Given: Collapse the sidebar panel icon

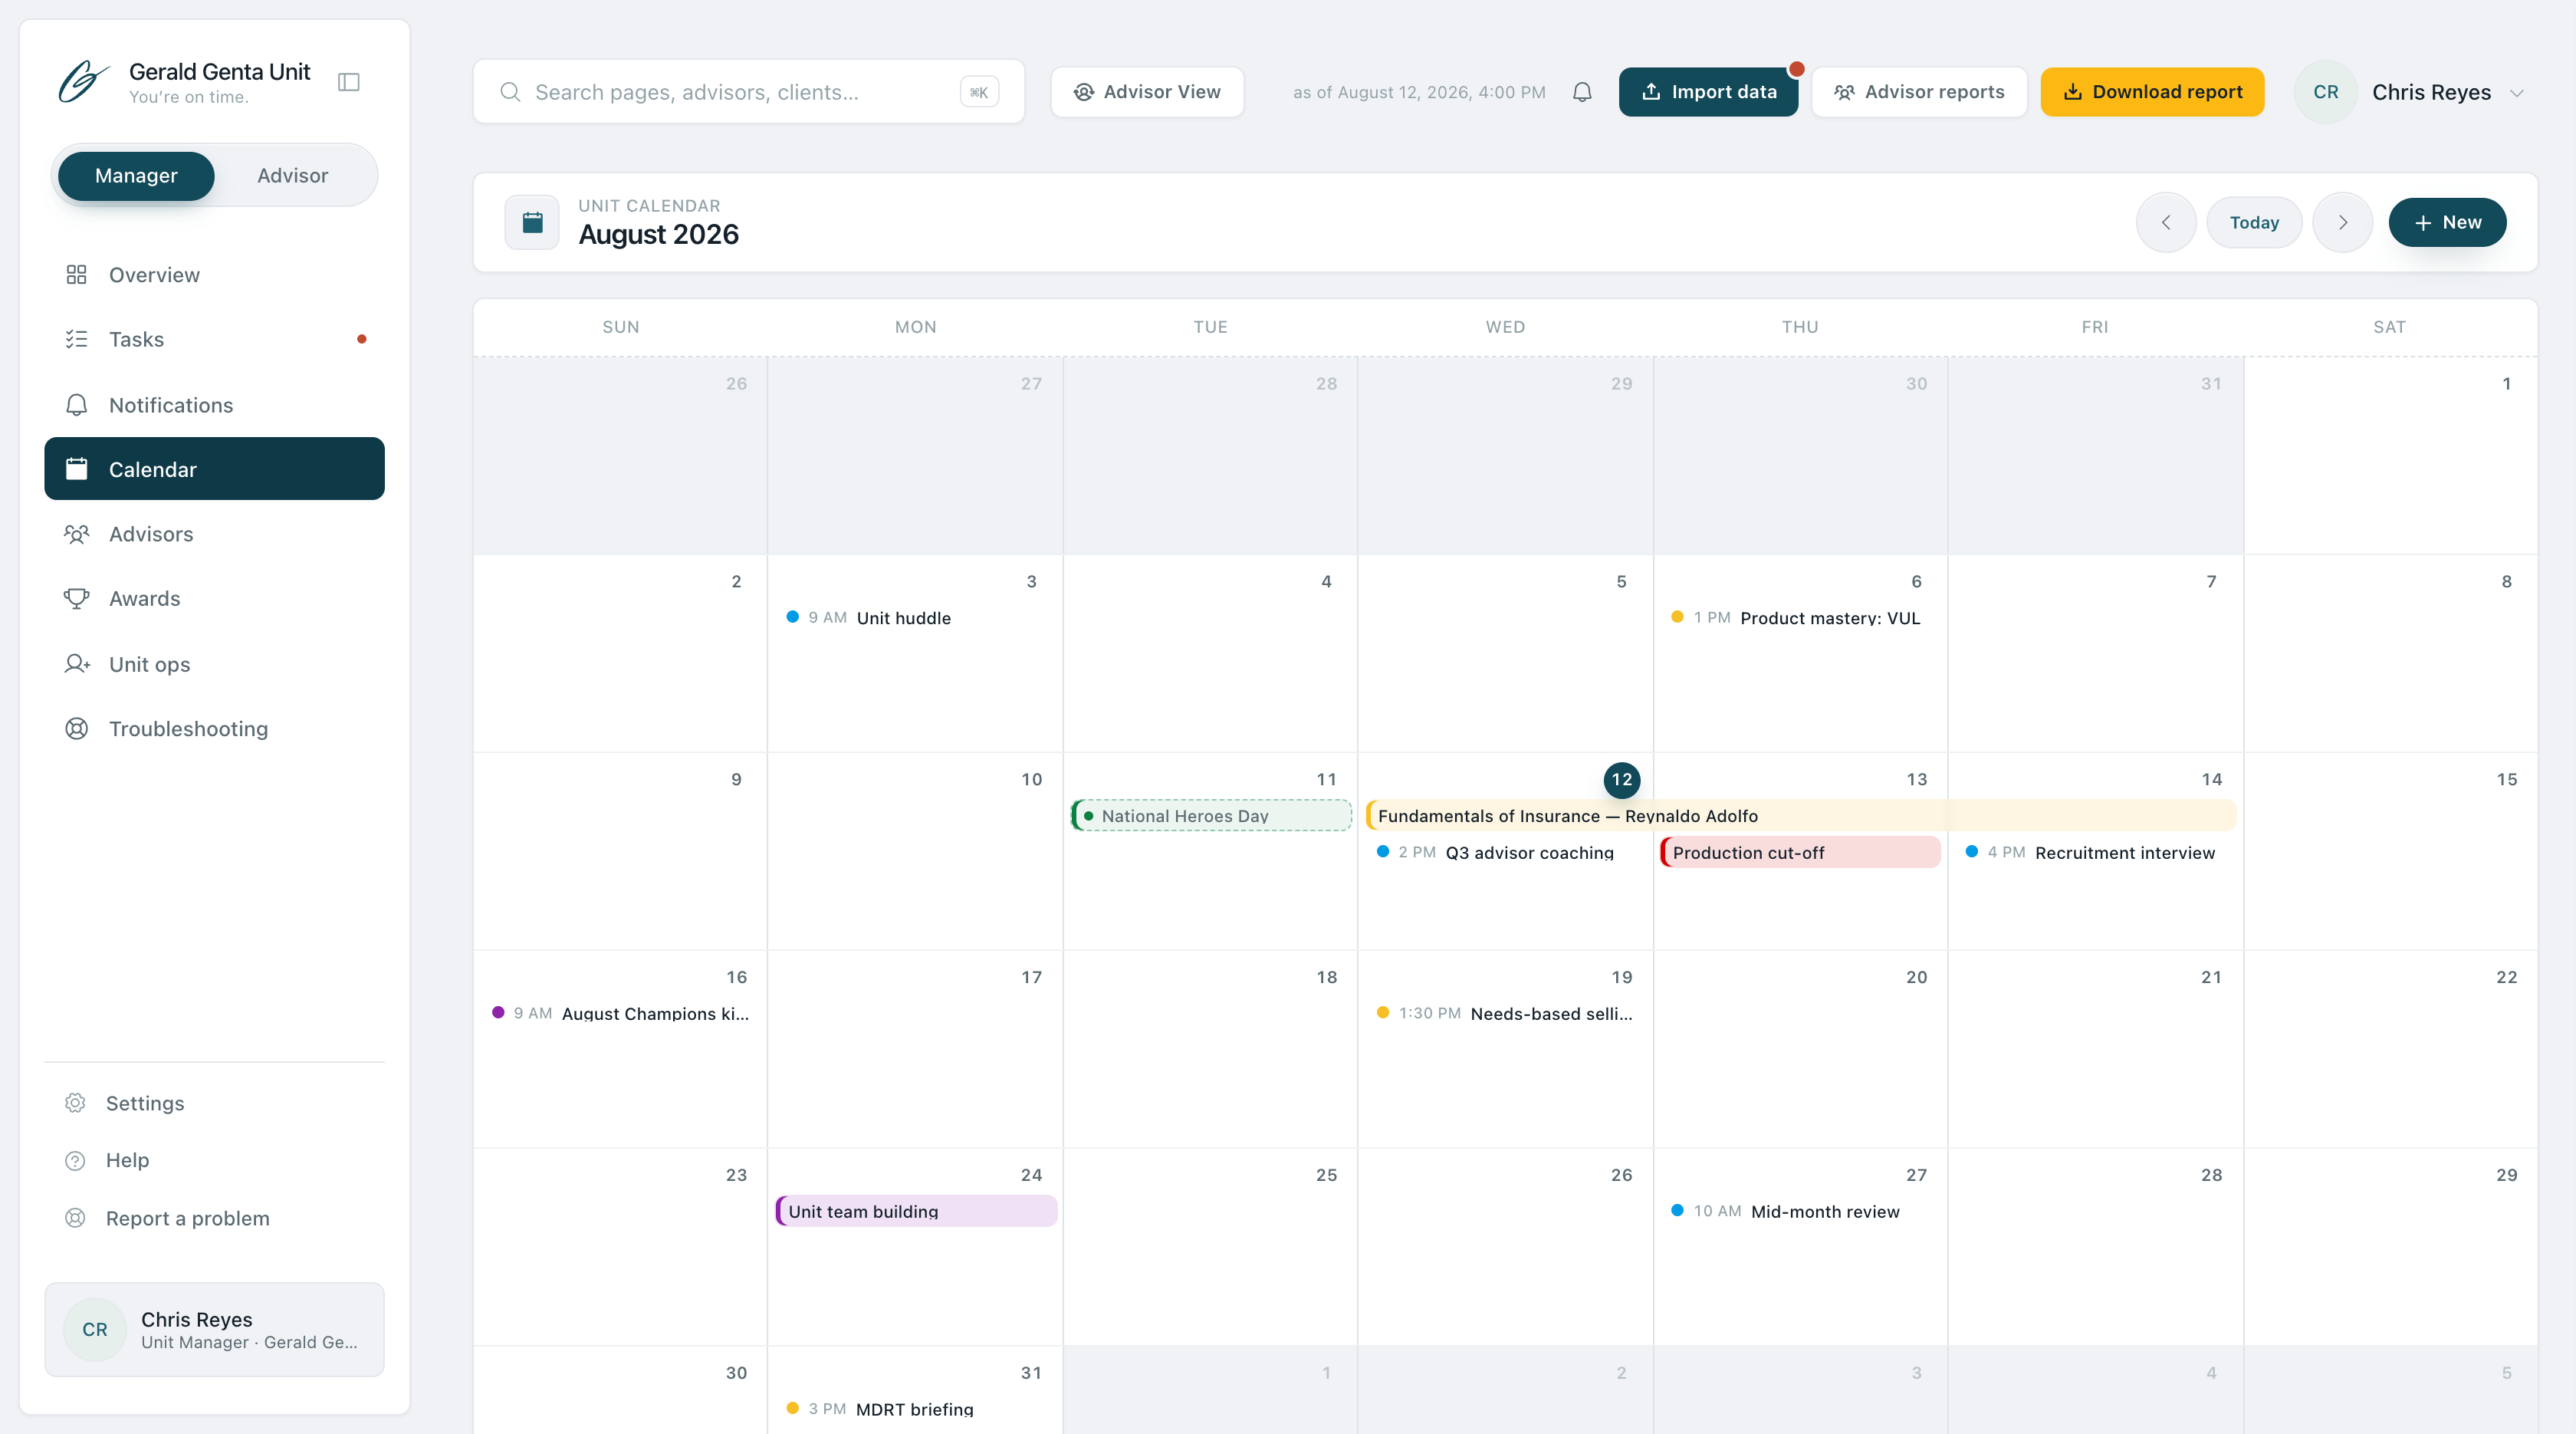Looking at the screenshot, I should [x=349, y=82].
